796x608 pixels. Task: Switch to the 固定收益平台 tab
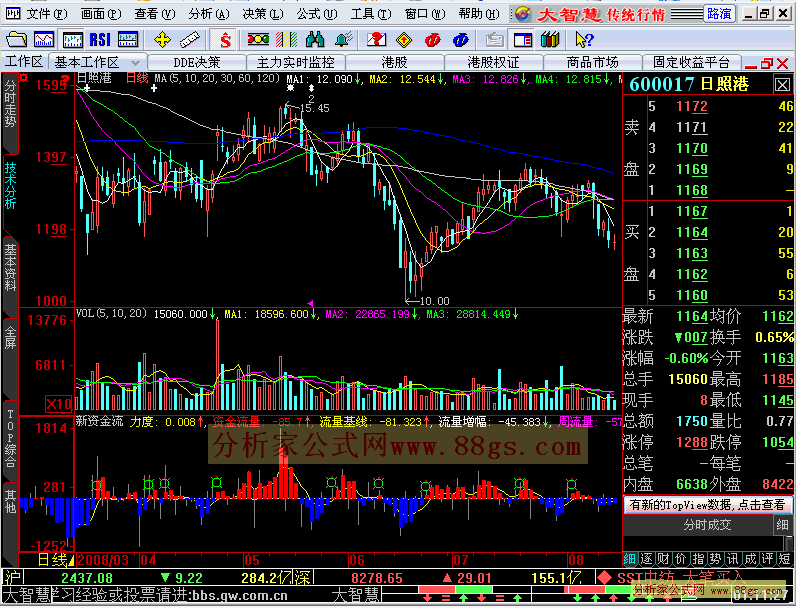click(x=691, y=62)
